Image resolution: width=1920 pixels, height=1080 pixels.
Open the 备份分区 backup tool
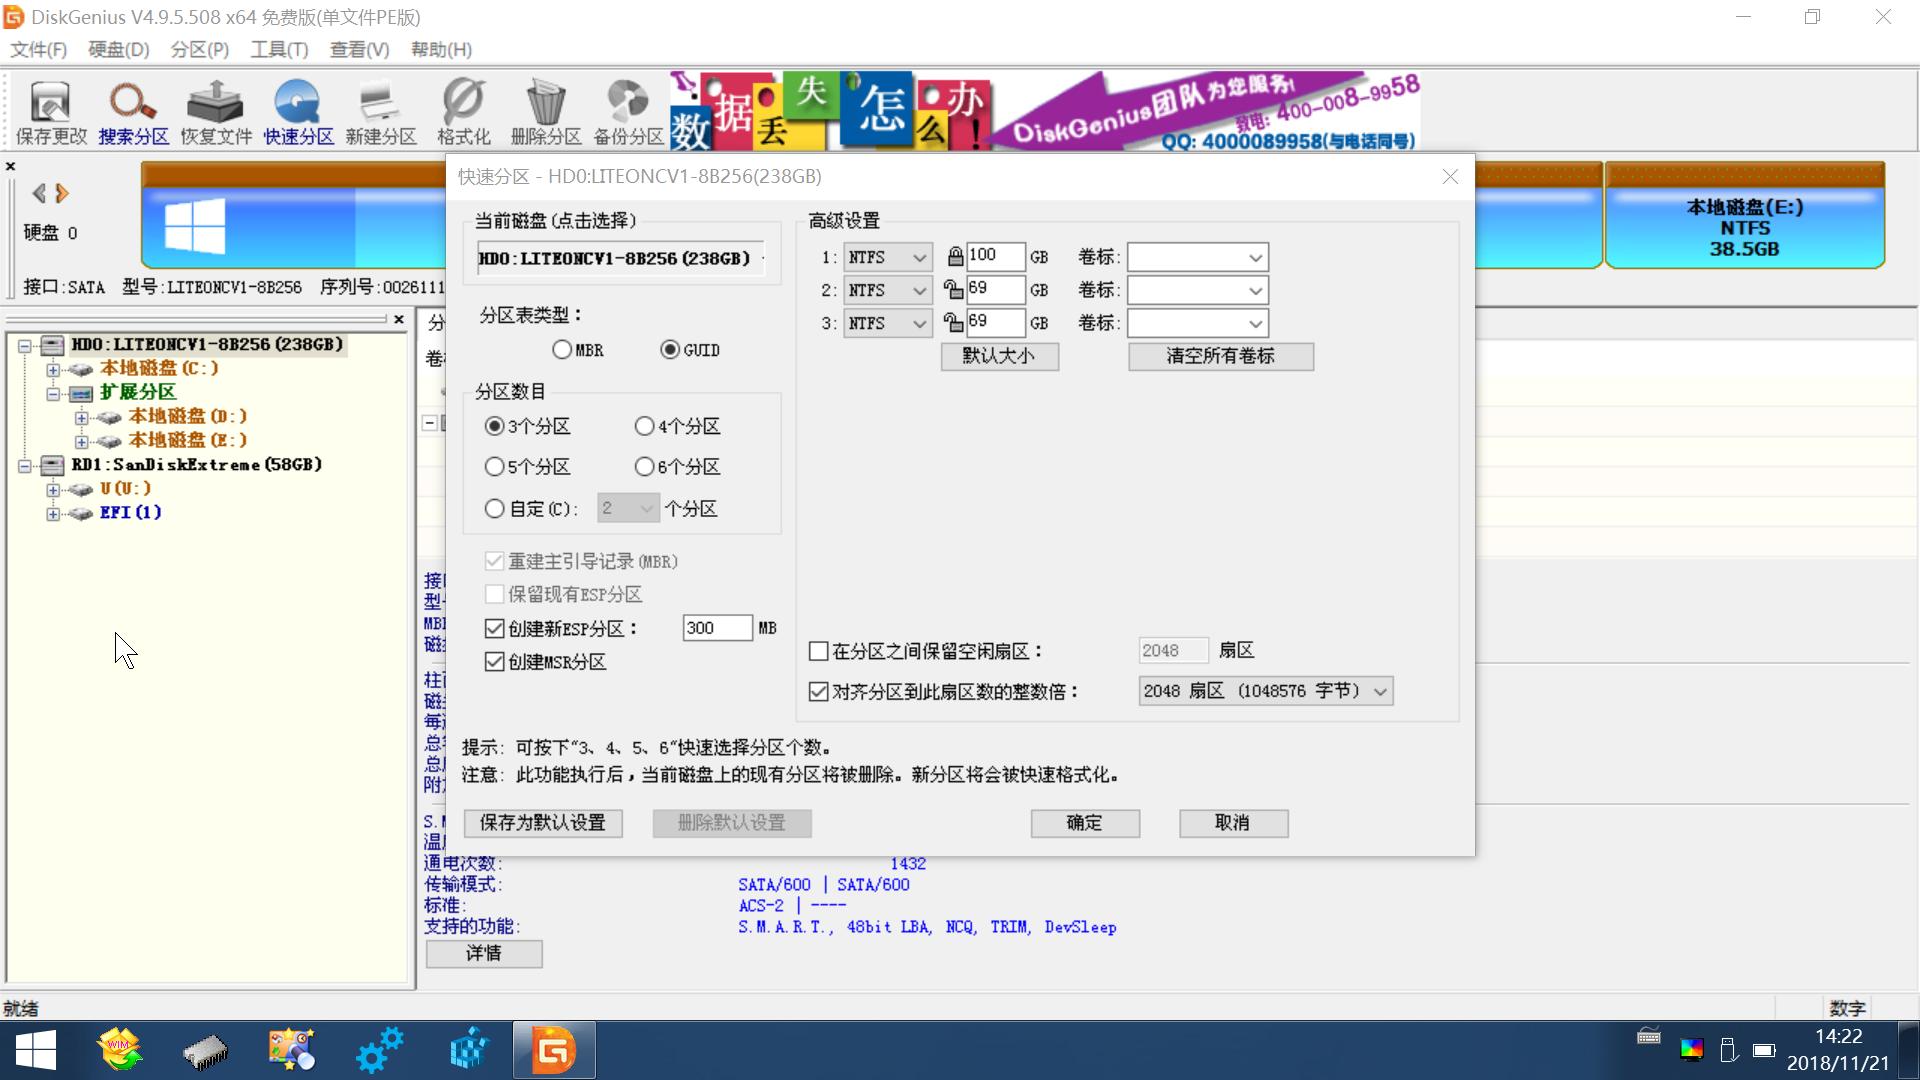pos(627,110)
